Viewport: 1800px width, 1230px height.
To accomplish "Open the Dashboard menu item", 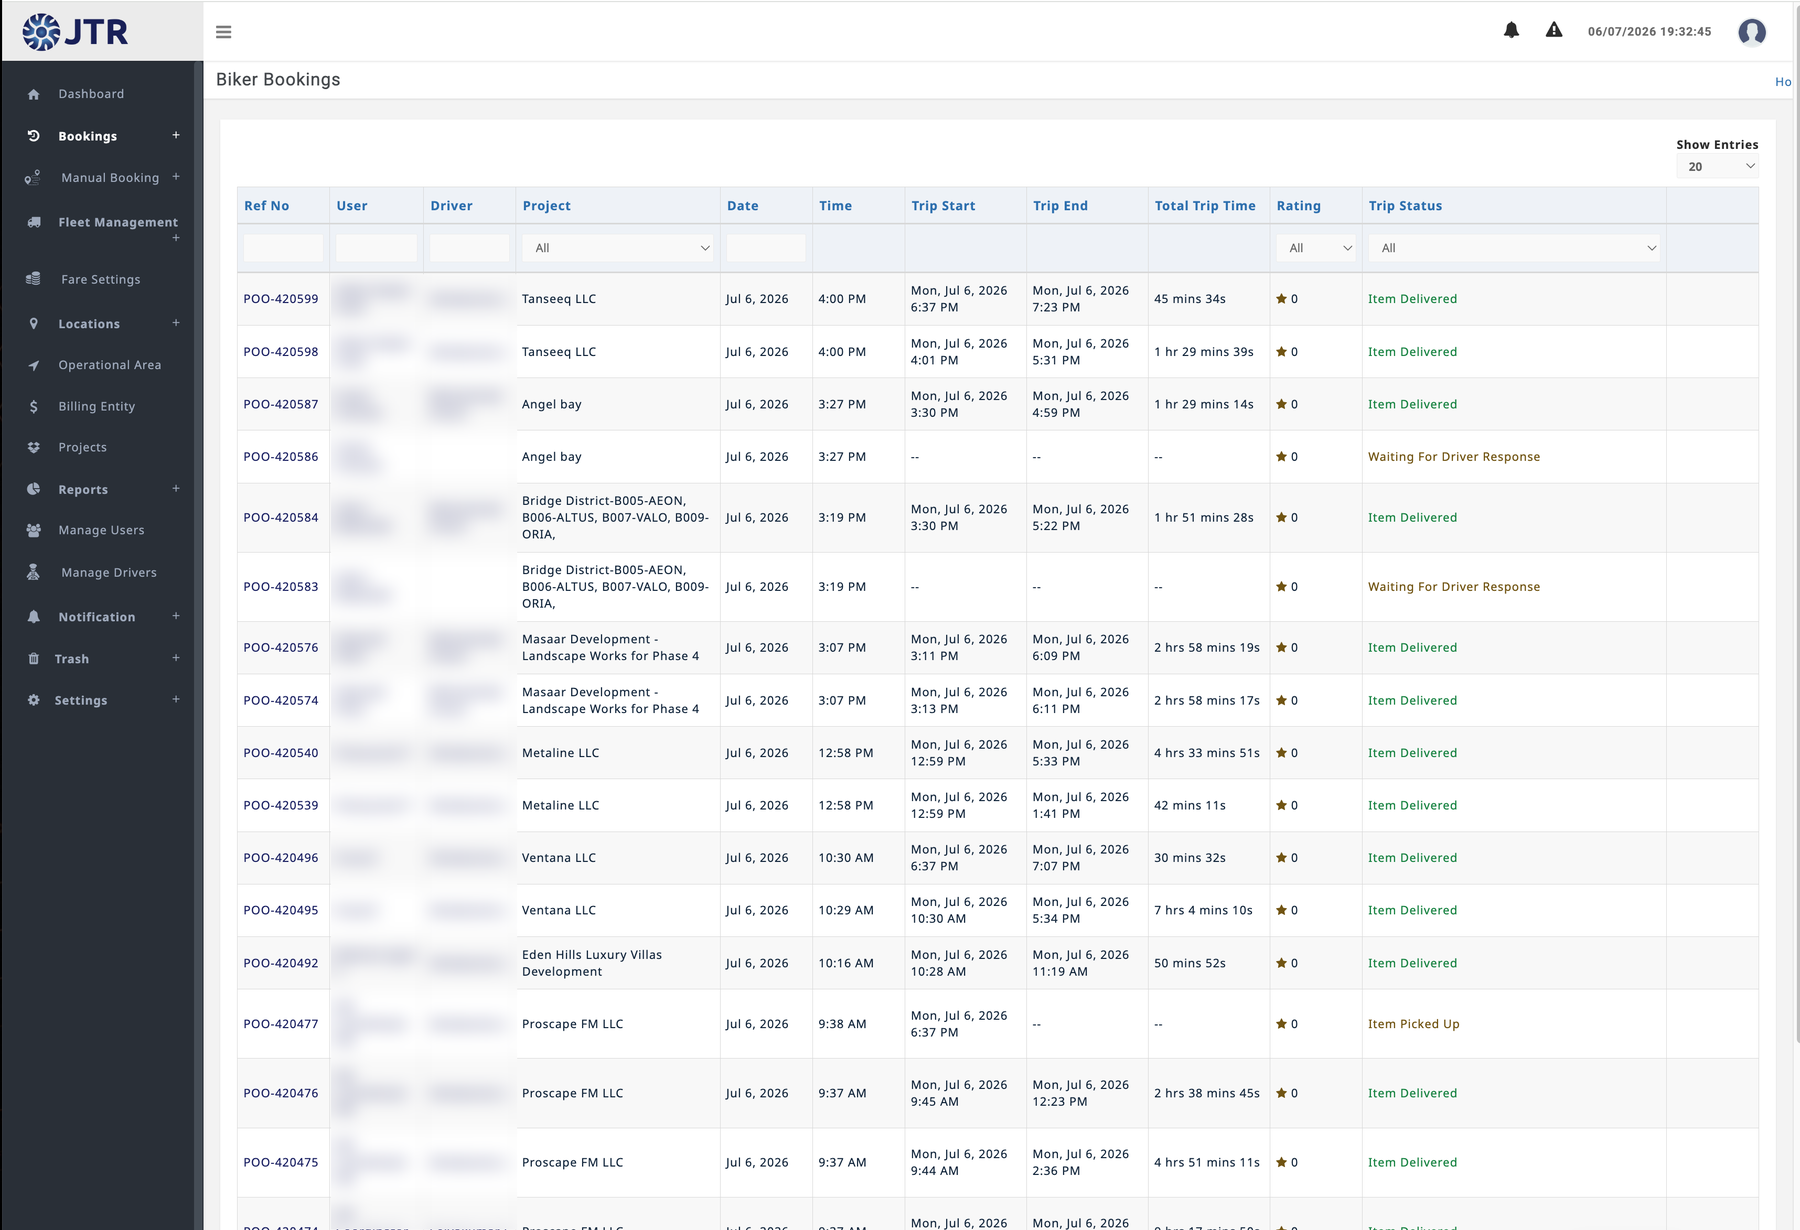I will (91, 94).
